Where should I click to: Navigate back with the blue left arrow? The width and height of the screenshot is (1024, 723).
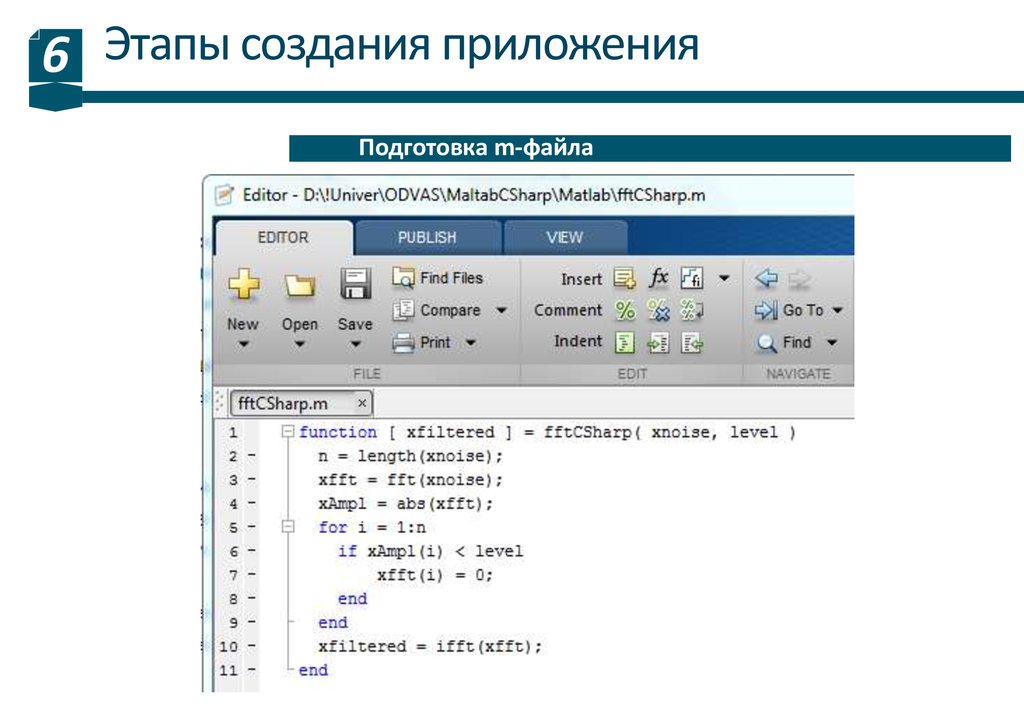(767, 279)
